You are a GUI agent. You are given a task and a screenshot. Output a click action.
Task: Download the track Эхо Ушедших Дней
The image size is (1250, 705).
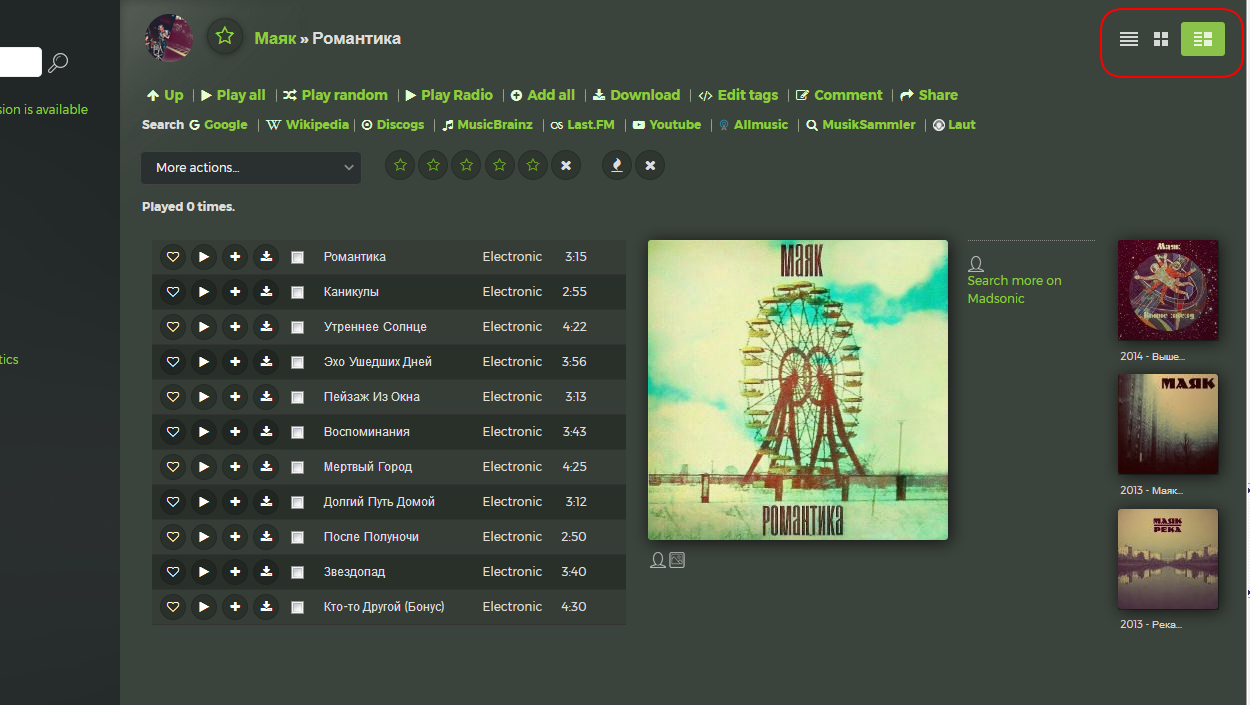point(266,362)
